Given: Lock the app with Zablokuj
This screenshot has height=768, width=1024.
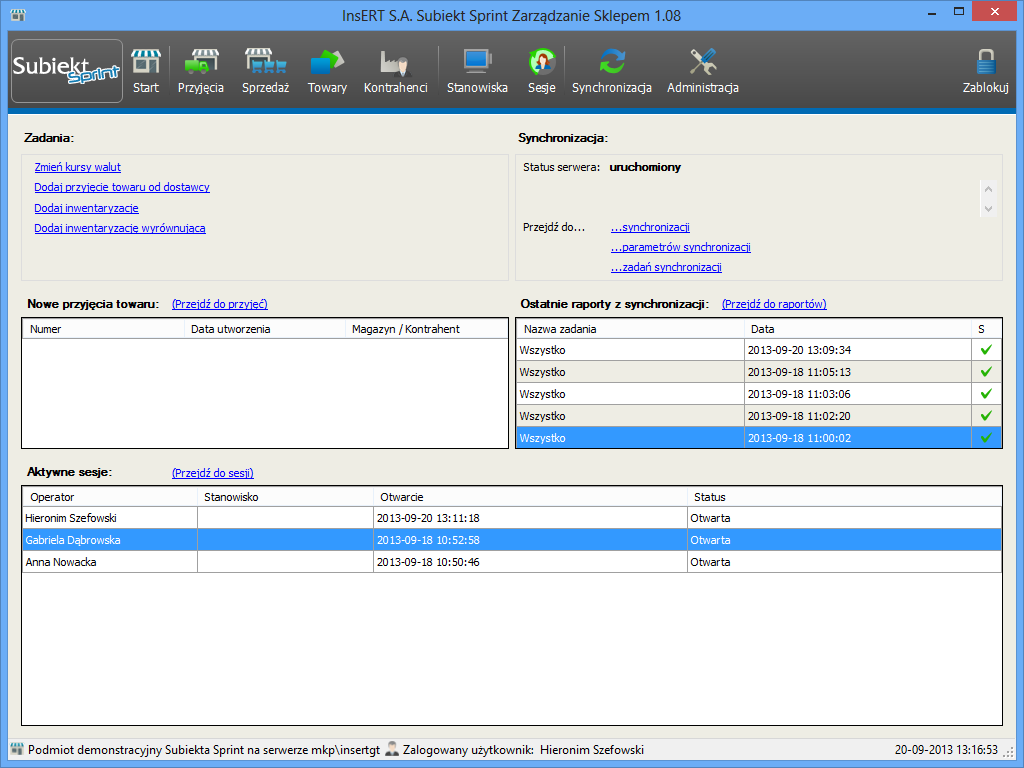Looking at the screenshot, I should 985,71.
